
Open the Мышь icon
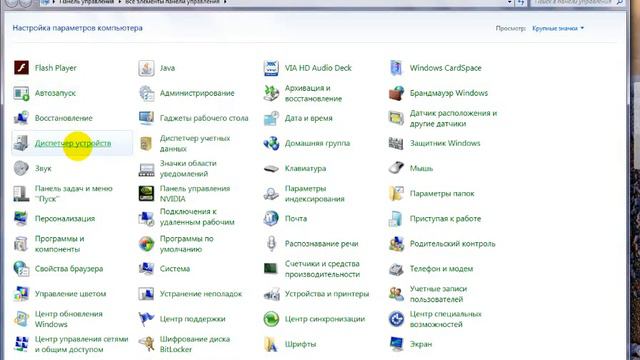[x=396, y=168]
